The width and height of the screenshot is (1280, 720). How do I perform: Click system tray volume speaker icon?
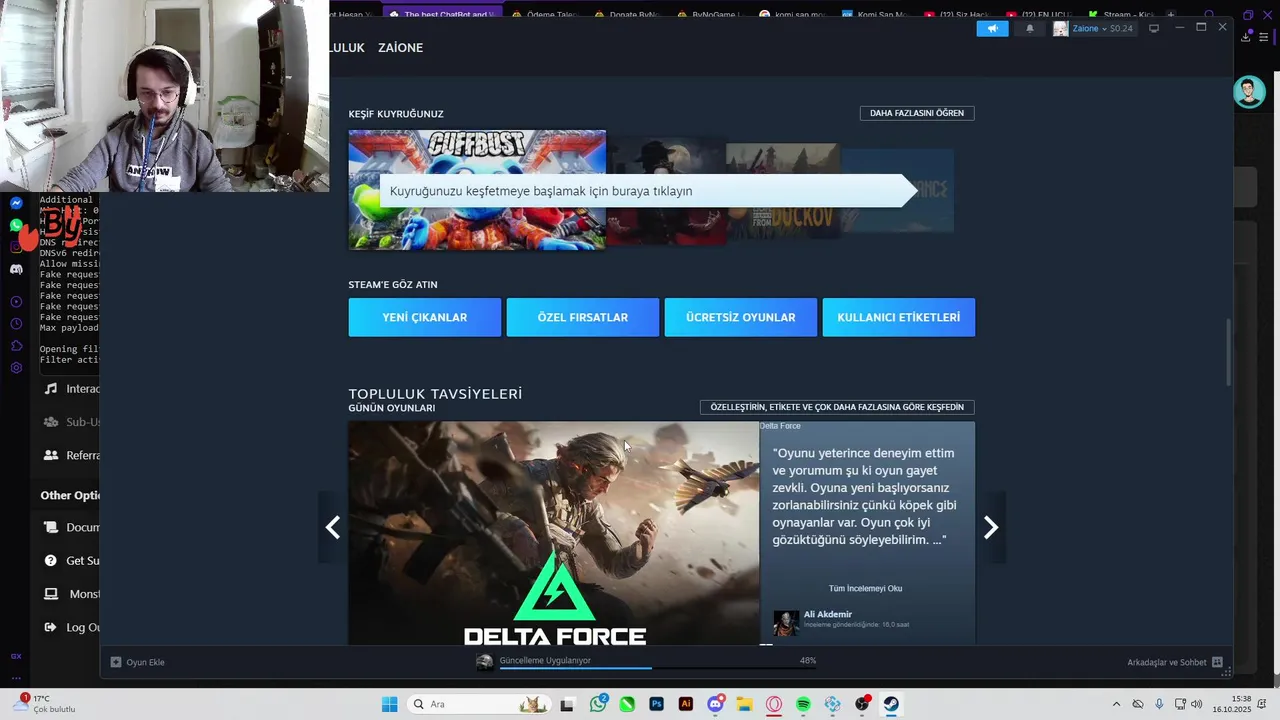click(x=1197, y=704)
